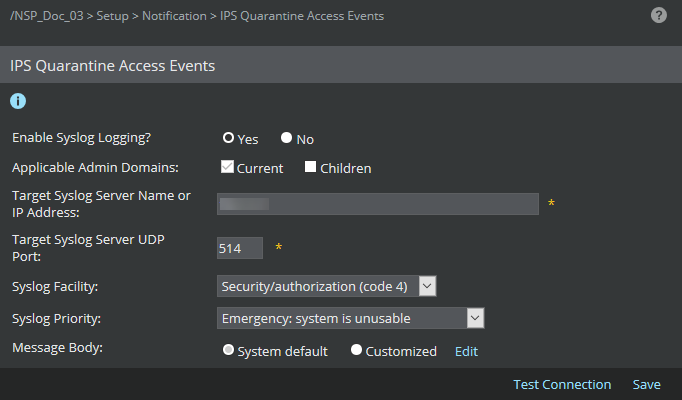Click the Syslog Facility dropdown arrow
The height and width of the screenshot is (400, 682).
click(x=427, y=287)
